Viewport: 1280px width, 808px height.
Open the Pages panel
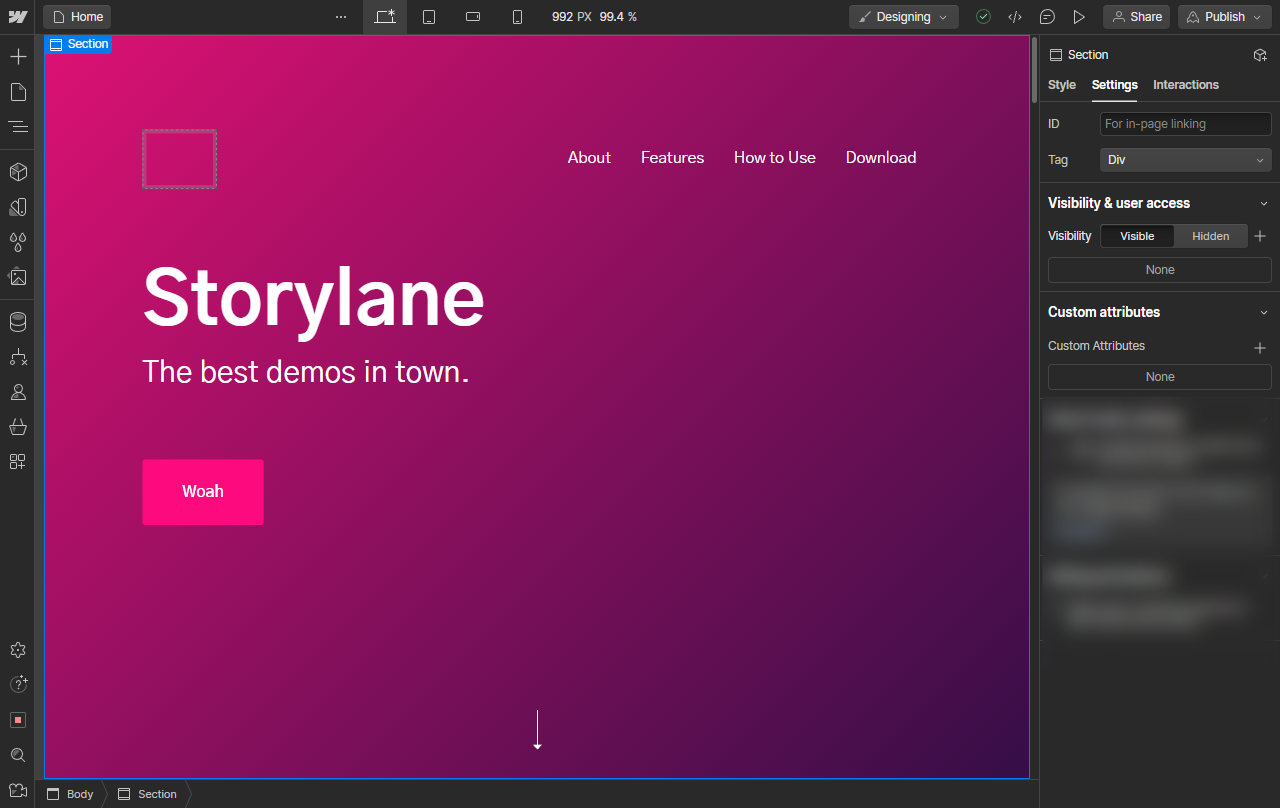point(18,92)
